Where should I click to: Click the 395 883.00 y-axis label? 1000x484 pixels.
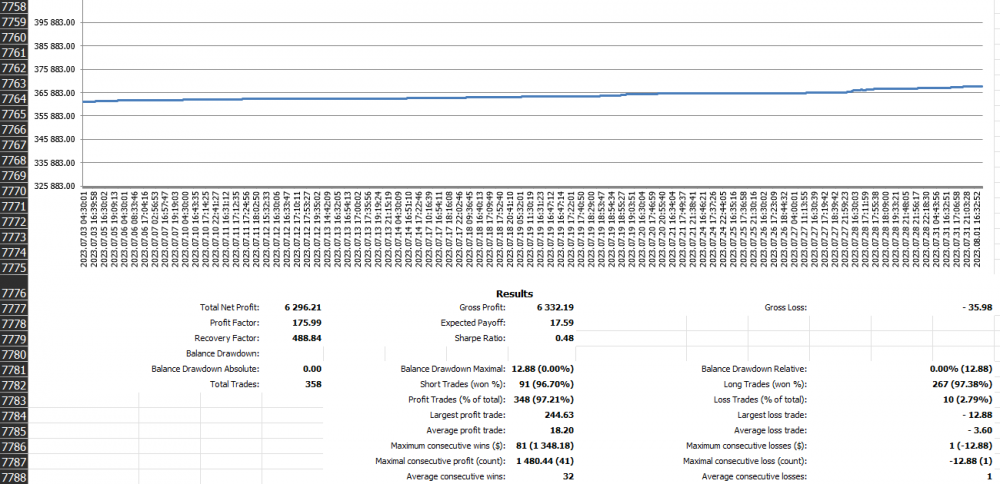[x=55, y=22]
